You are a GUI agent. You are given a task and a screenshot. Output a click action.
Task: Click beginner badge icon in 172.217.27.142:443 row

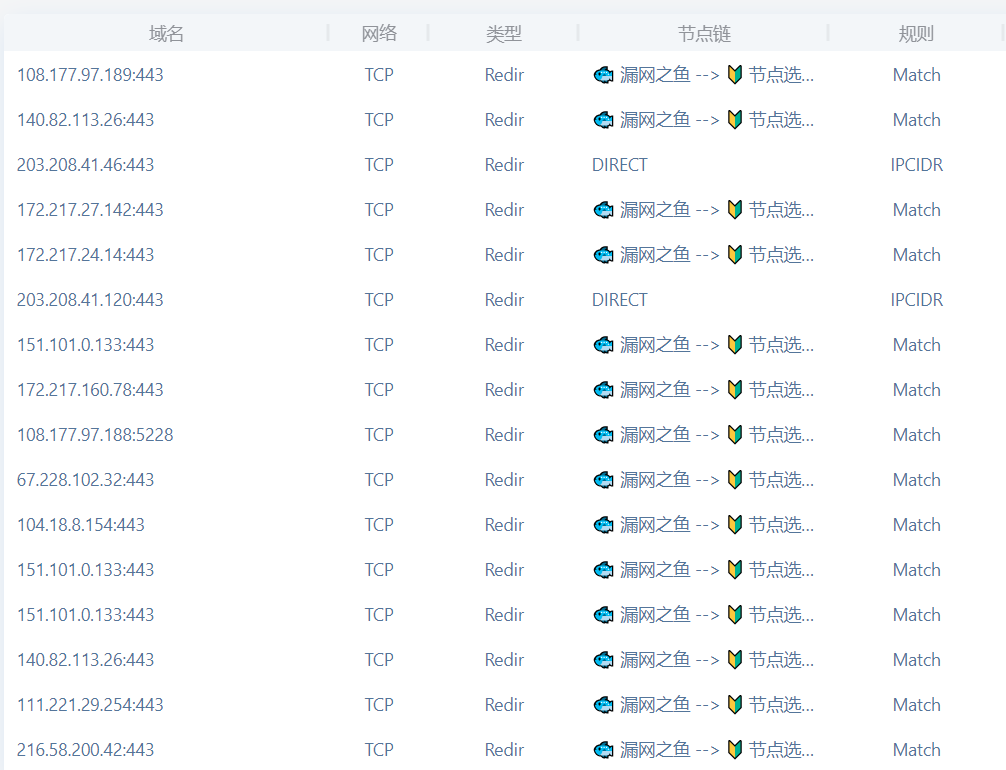point(735,210)
